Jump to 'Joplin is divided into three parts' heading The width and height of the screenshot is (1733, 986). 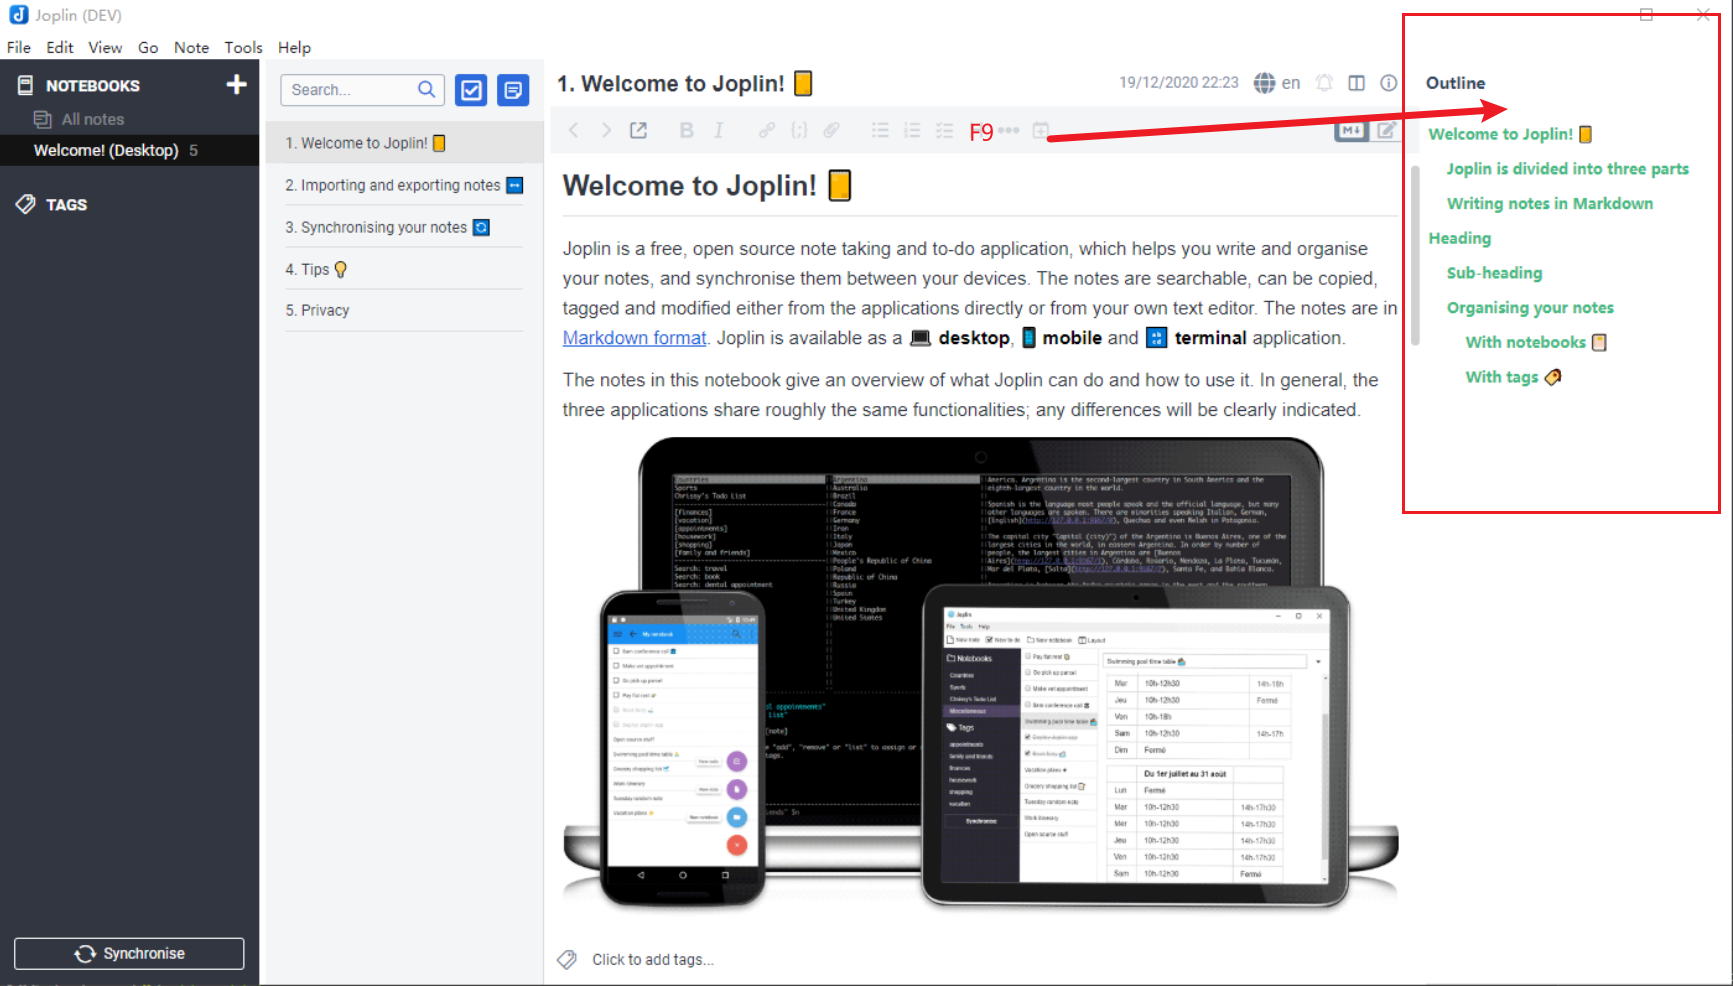pos(1567,169)
